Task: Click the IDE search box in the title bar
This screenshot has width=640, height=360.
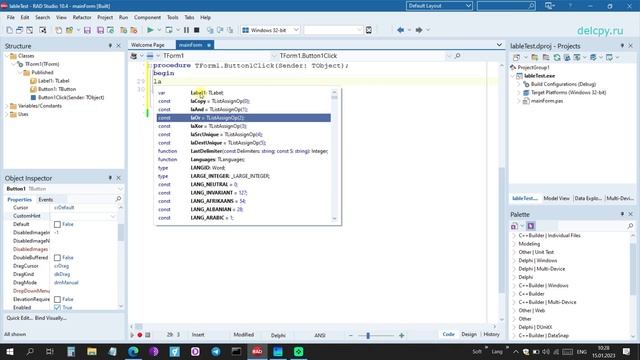Action: pos(506,6)
